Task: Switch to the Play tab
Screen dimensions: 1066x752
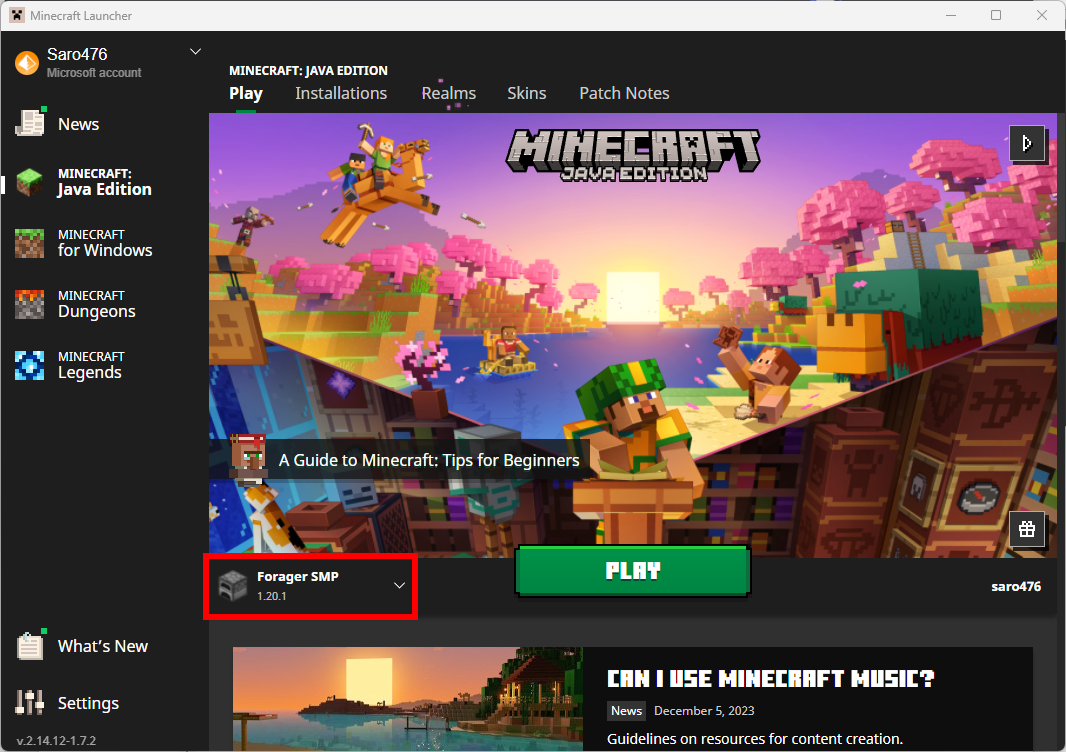Action: (245, 93)
